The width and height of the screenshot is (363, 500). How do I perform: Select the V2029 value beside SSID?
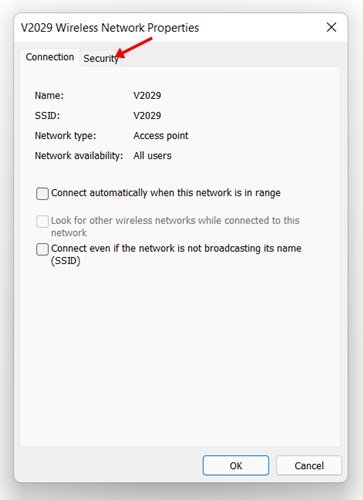(x=147, y=116)
